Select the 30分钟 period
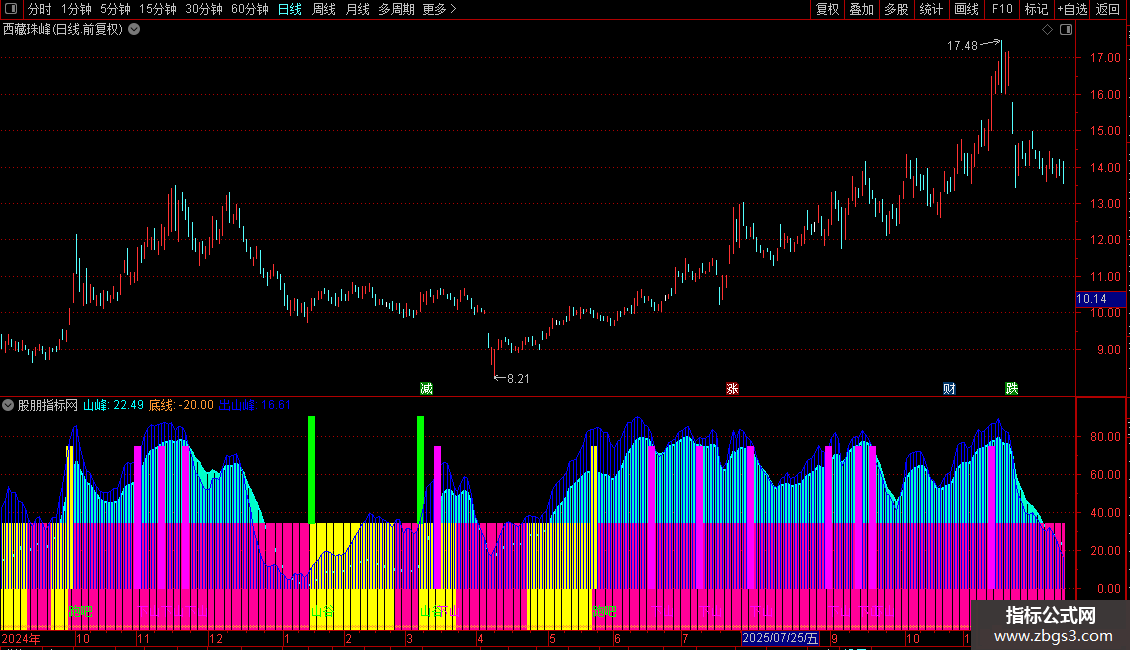Viewport: 1130px width, 650px height. pos(204,9)
